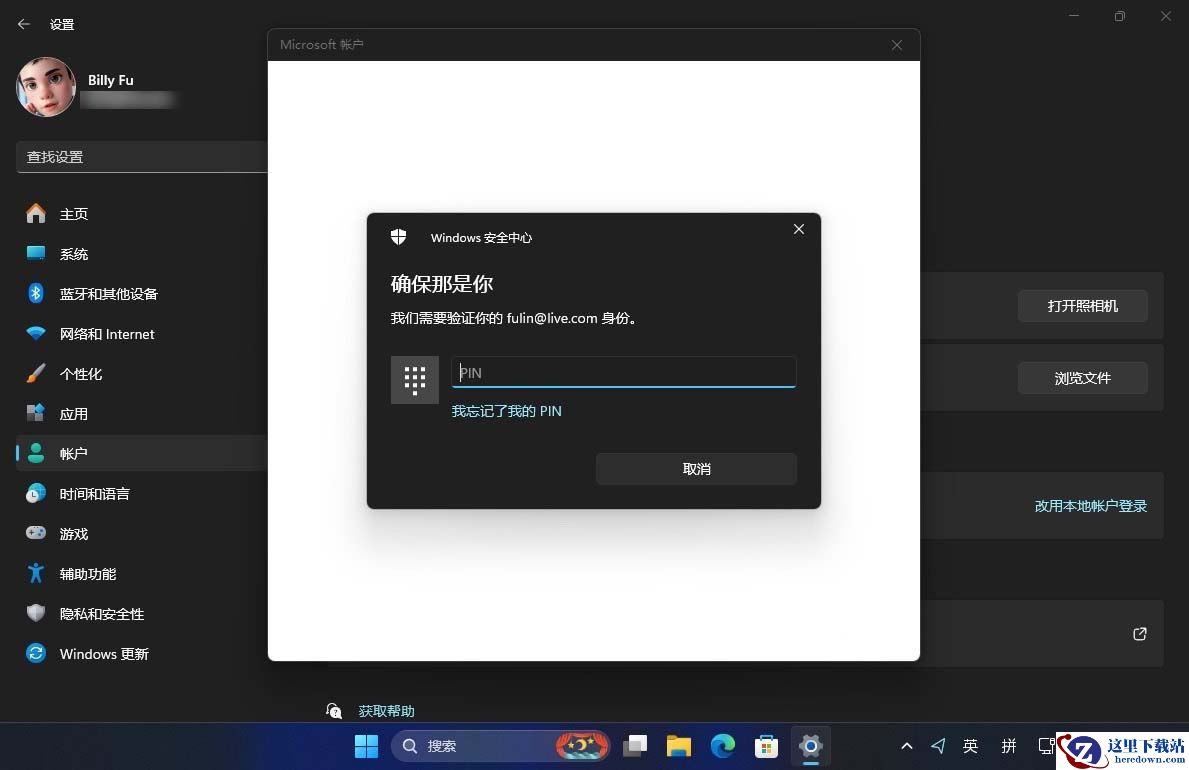Viewport: 1189px width, 770px height.
Task: Open Microsoft Edge from taskbar
Action: (723, 746)
